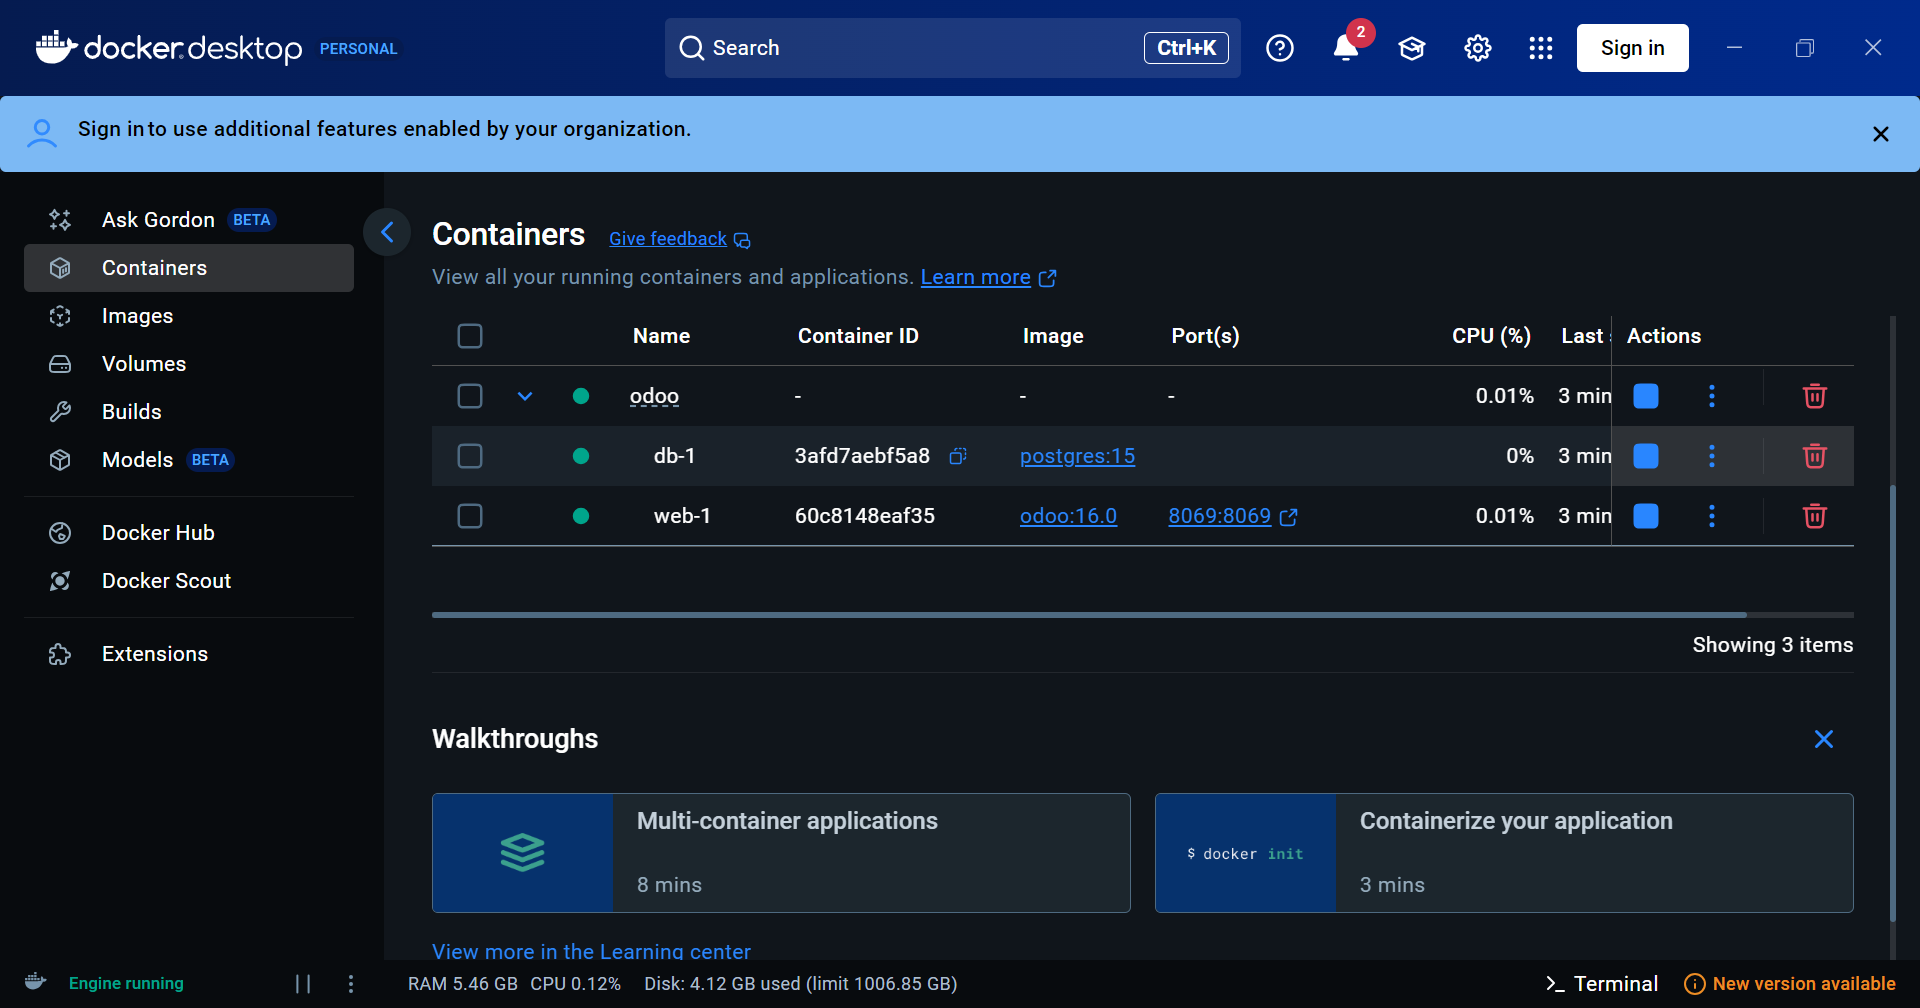
Task: Click the Give feedback link
Action: pos(668,239)
